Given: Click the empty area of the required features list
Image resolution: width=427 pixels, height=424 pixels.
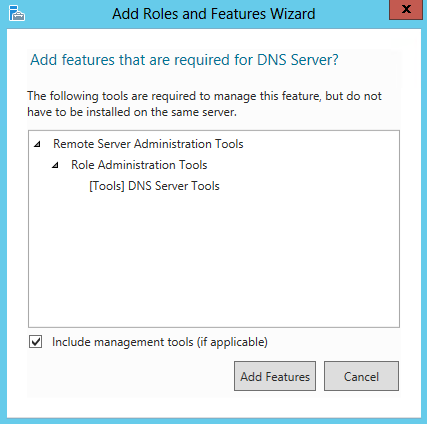Looking at the screenshot, I should 214,260.
